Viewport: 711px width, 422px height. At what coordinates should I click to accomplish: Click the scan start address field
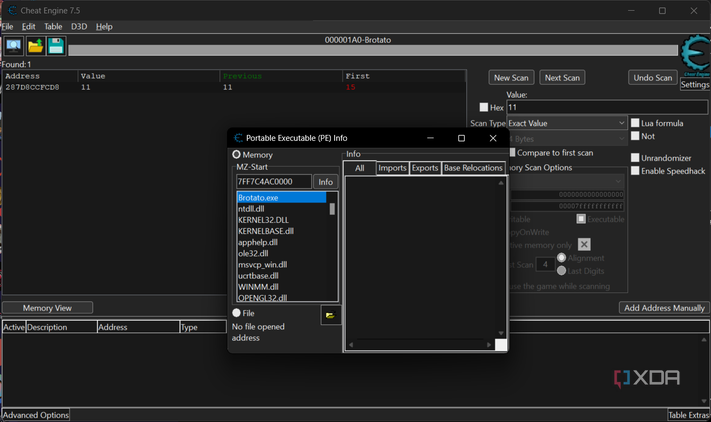567,194
